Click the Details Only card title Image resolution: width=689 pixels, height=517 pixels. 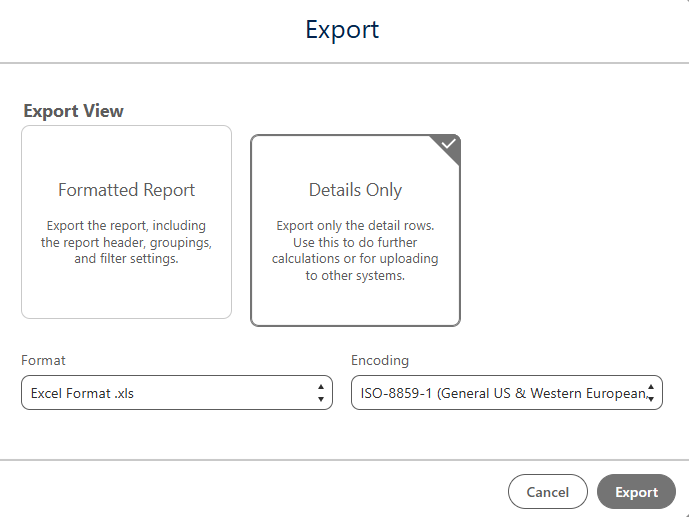click(355, 190)
